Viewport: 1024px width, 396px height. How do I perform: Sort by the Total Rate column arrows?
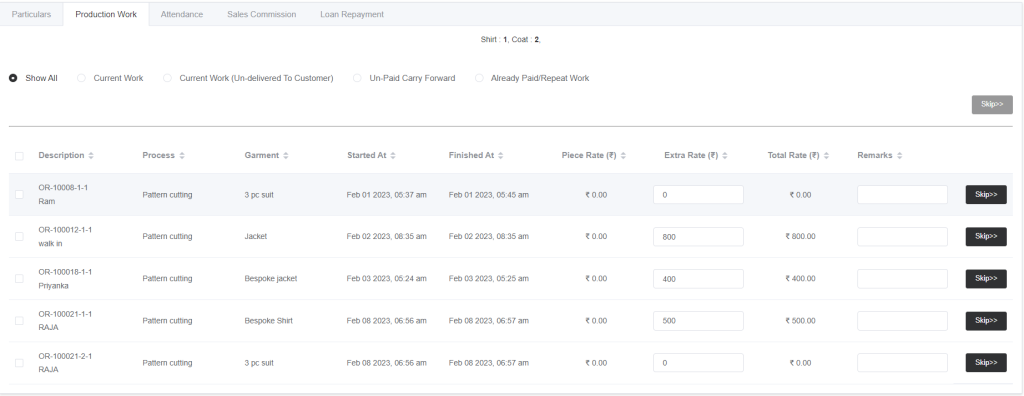click(826, 156)
